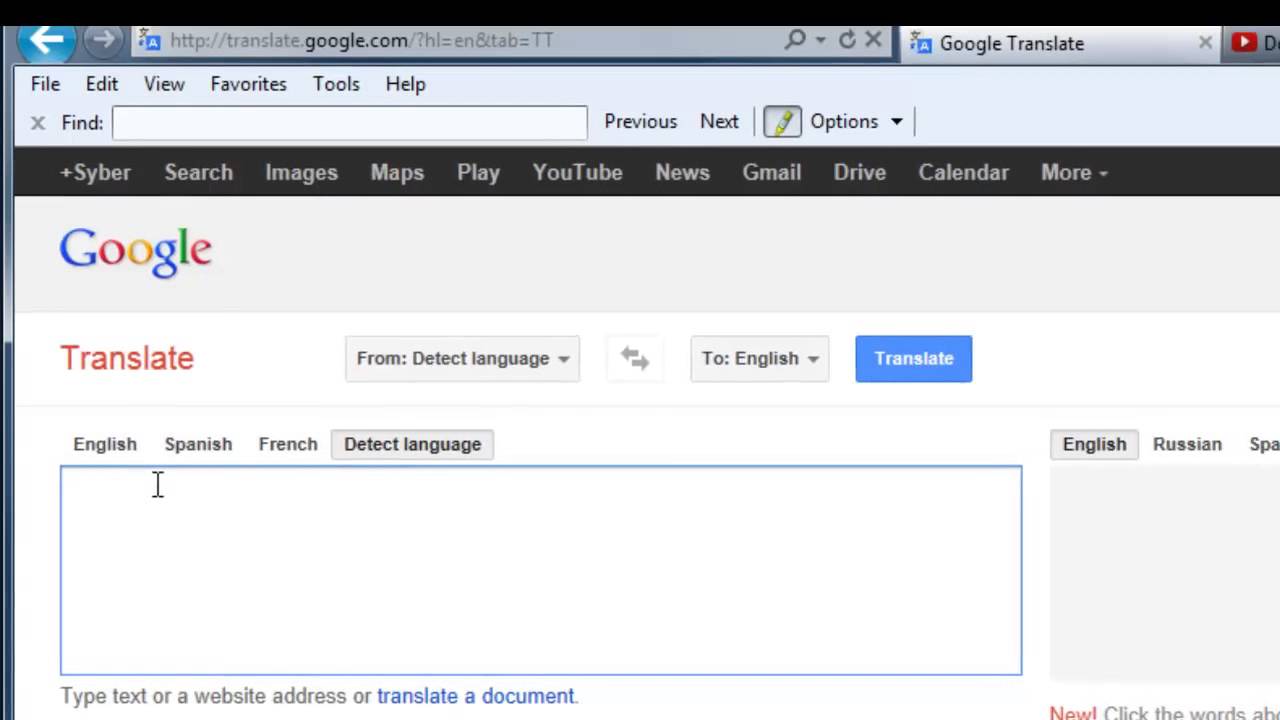The height and width of the screenshot is (720, 1280).
Task: Refresh the page with the reload icon
Action: point(847,40)
